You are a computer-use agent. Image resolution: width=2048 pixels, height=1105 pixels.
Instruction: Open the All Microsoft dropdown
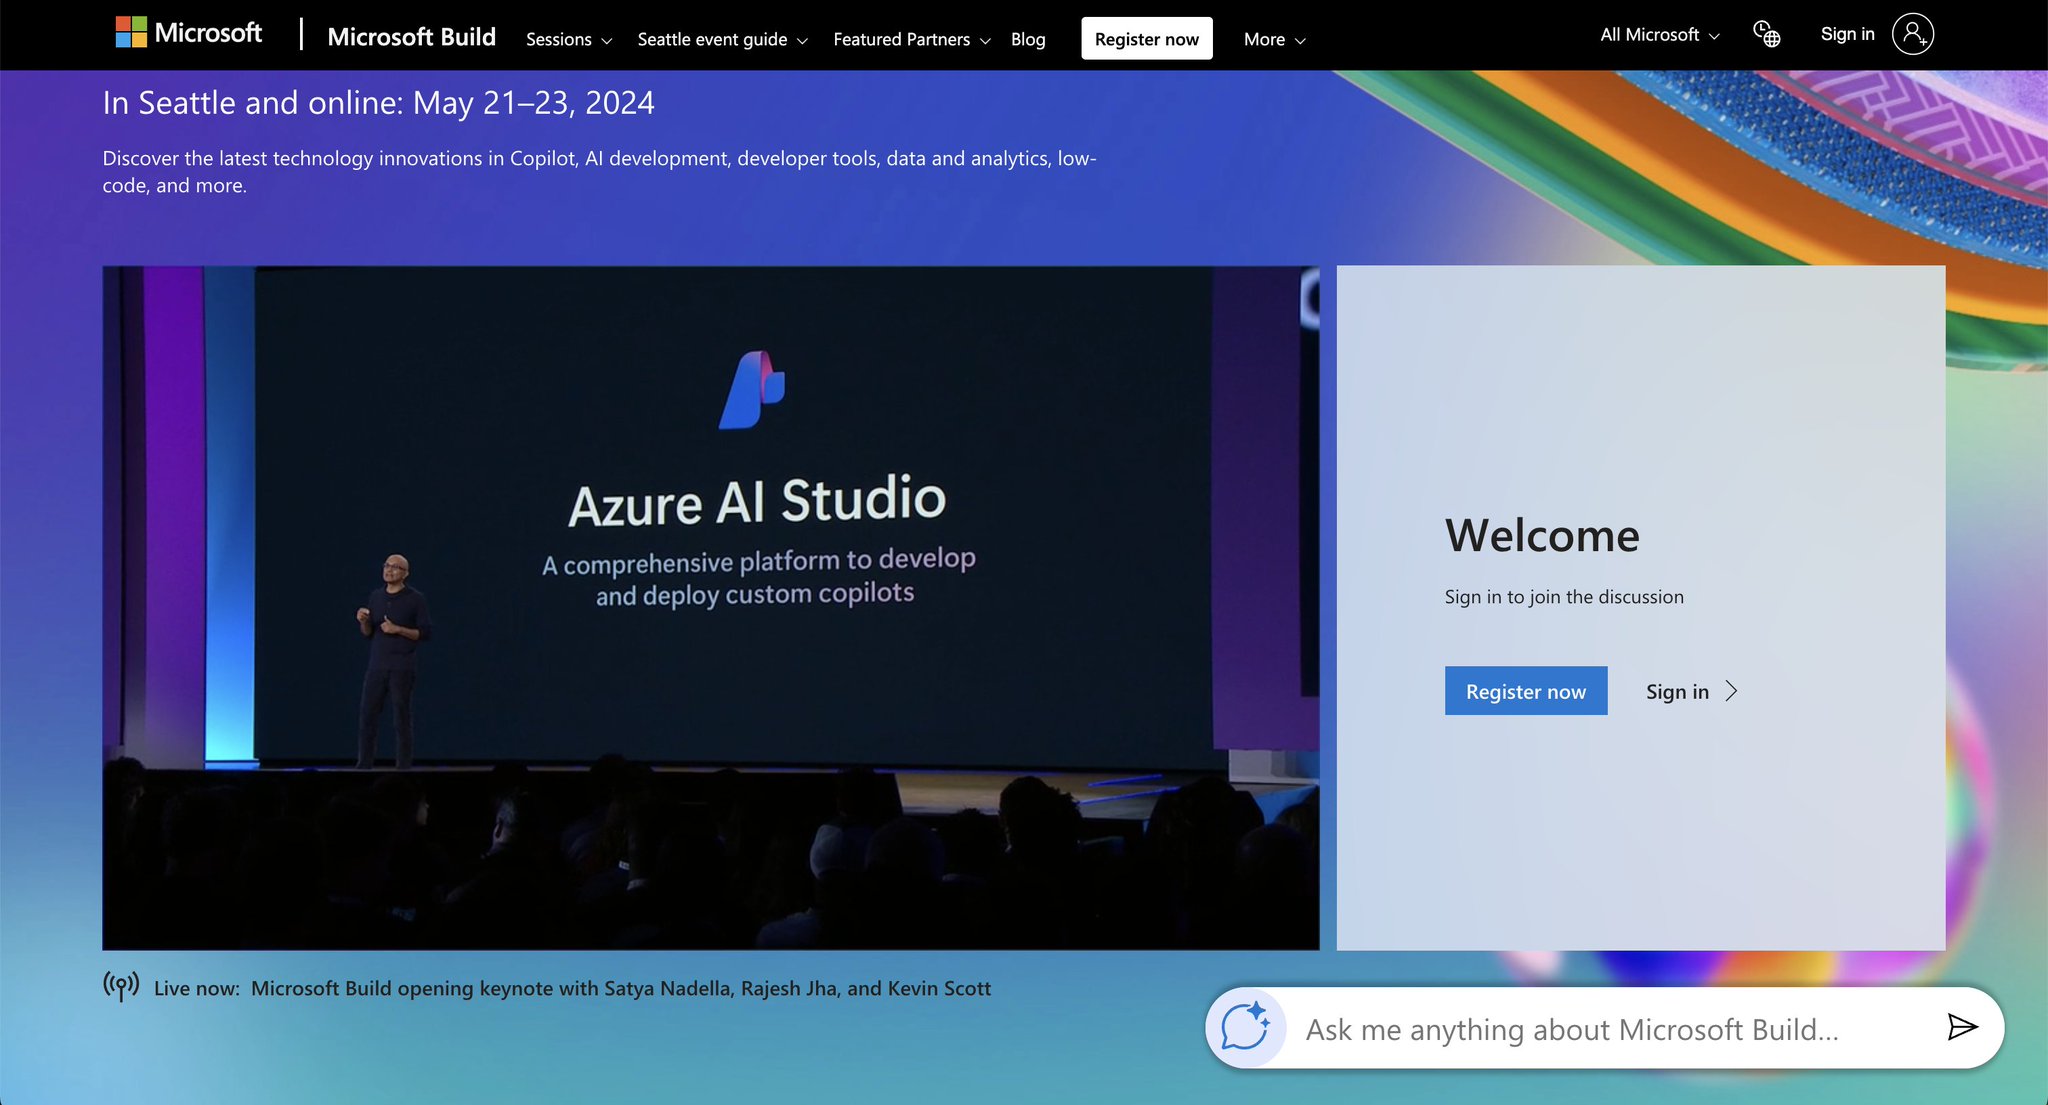(1660, 35)
